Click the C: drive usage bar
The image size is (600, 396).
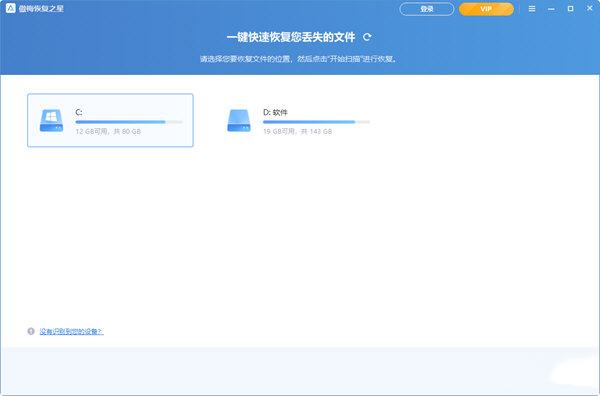coord(129,122)
